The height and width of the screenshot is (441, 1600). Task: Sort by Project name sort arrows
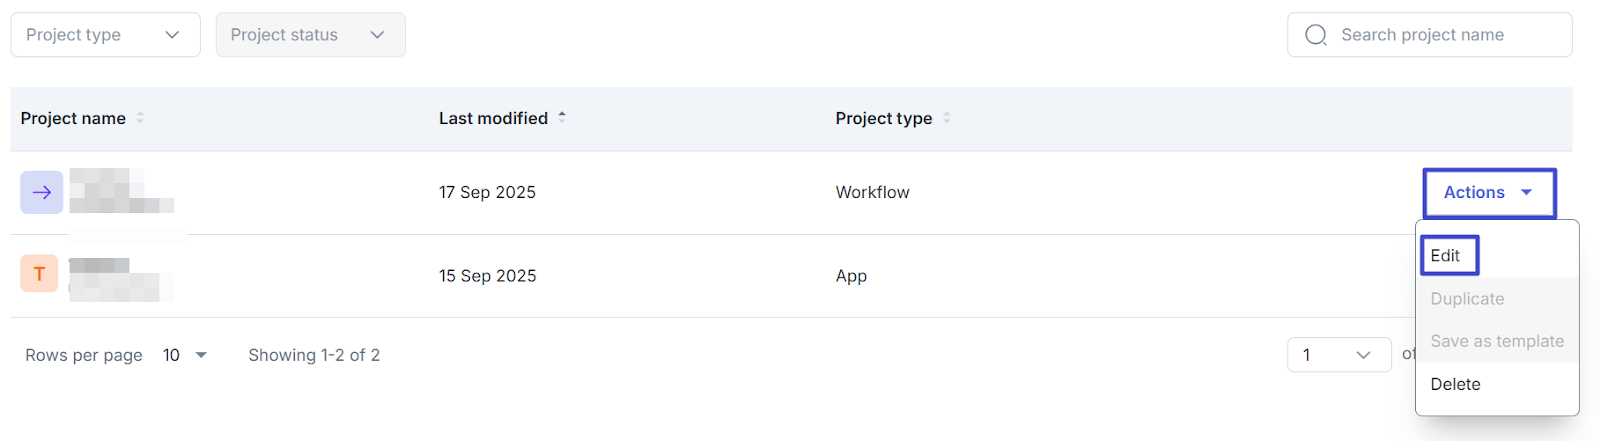pos(140,118)
